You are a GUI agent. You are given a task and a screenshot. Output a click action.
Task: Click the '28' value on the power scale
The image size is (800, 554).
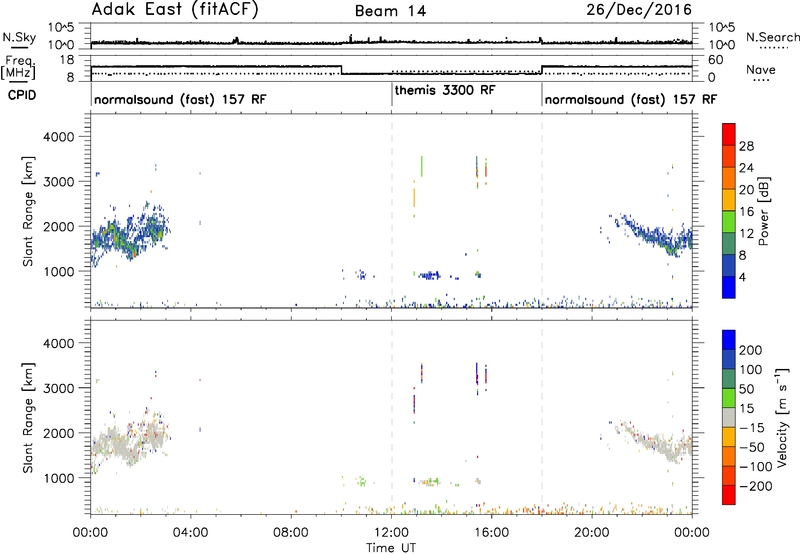coord(746,146)
